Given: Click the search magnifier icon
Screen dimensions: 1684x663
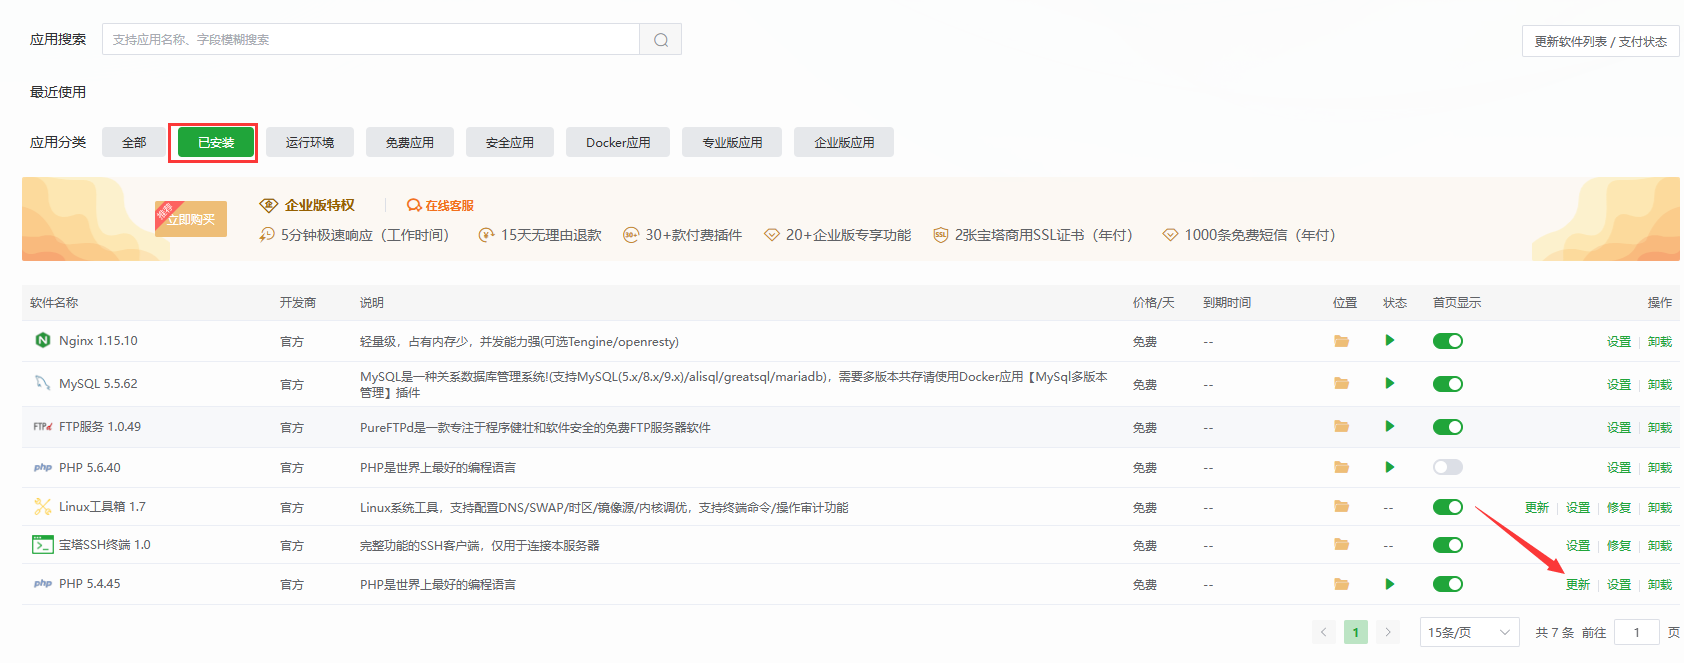Looking at the screenshot, I should pyautogui.click(x=661, y=40).
